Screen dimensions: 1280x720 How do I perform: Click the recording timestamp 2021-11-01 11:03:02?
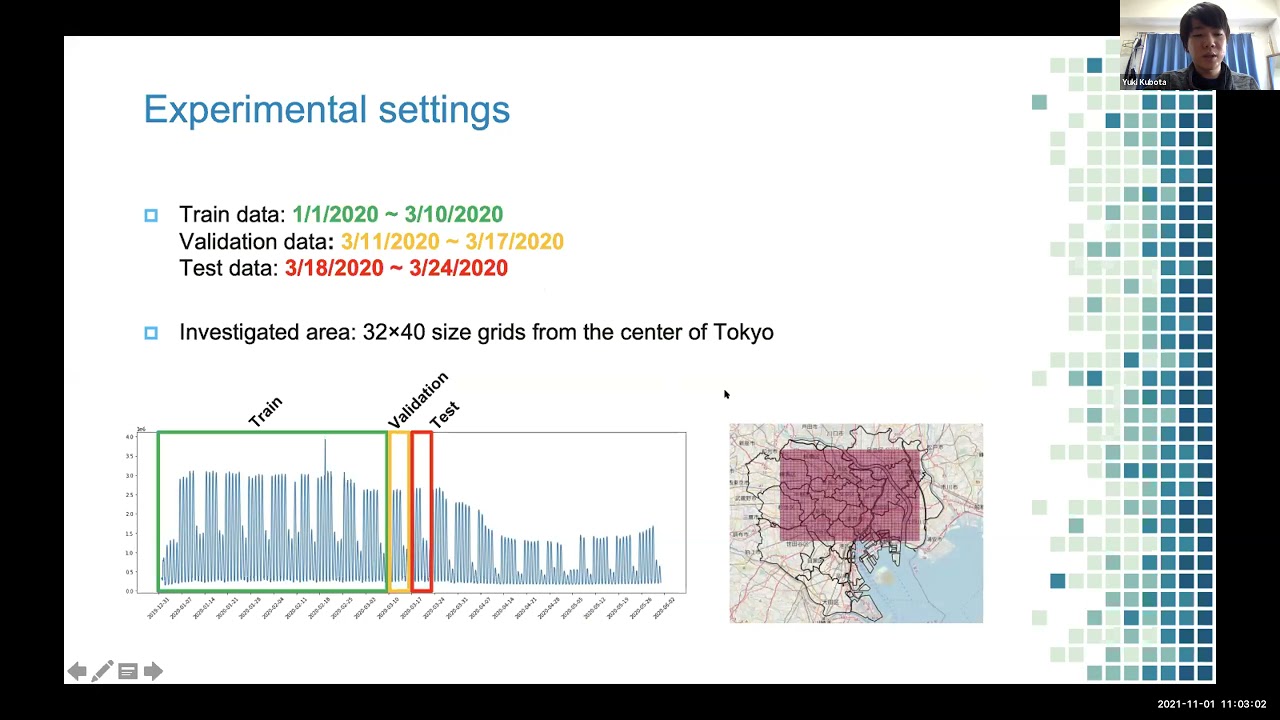coord(1211,704)
